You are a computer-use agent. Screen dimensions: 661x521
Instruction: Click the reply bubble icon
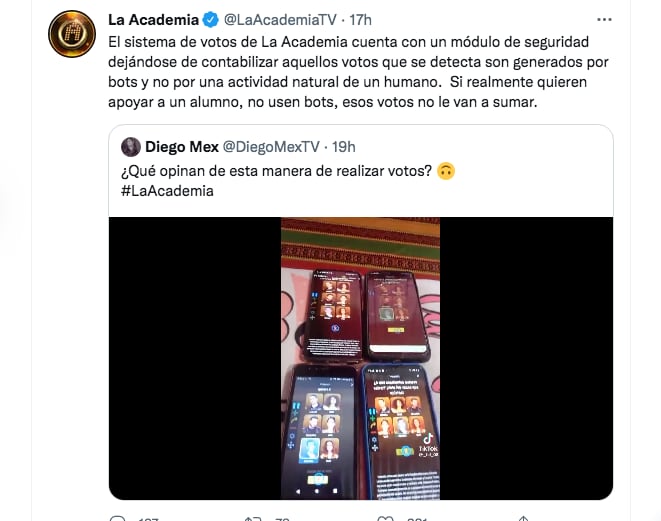point(118,518)
